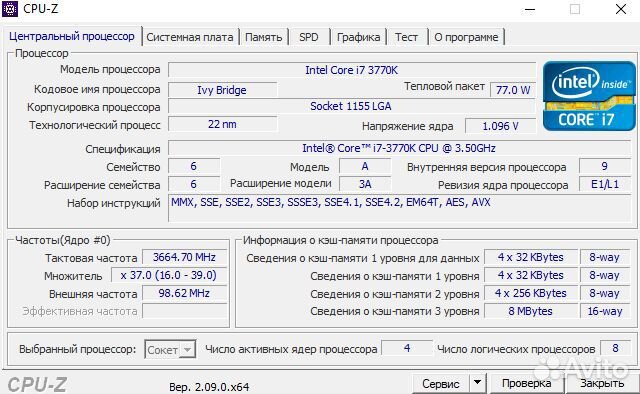This screenshot has width=640, height=394.
Task: Click the 8-way value in the L2 cache row
Action: (x=605, y=293)
